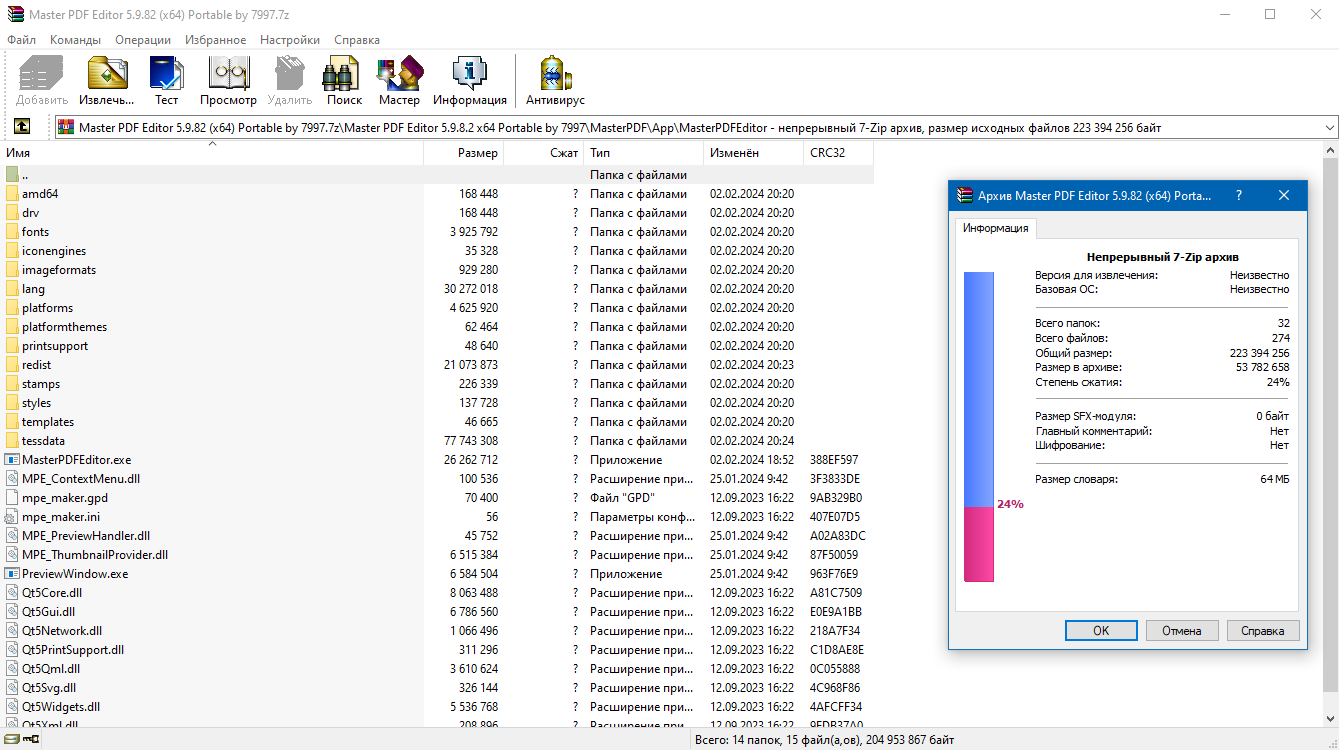The width and height of the screenshot is (1339, 750).
Task: Click the Test archive icon
Action: click(166, 80)
